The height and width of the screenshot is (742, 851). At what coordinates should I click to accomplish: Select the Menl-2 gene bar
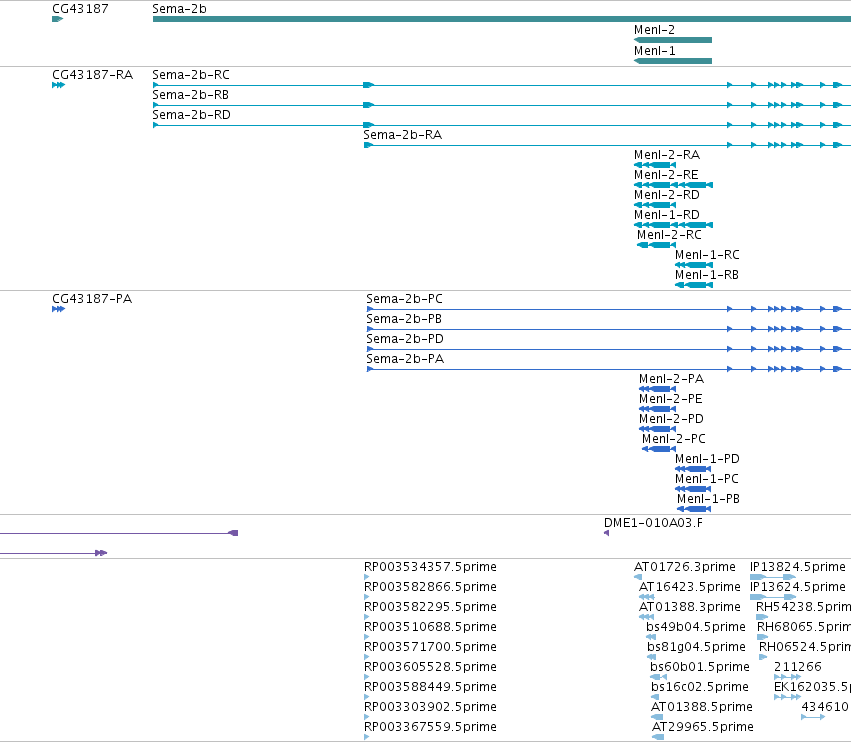[673, 40]
